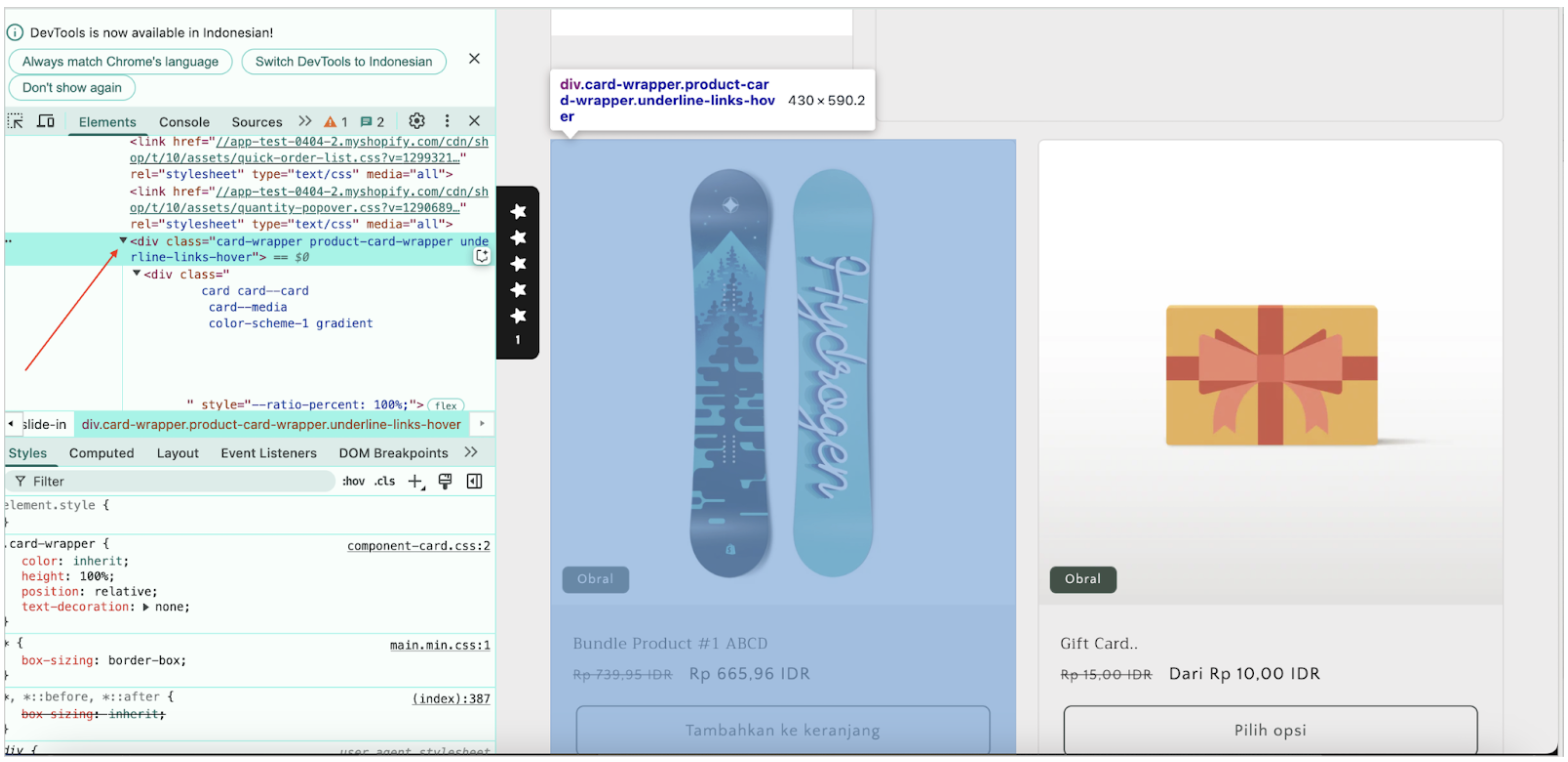Screen dimensions: 1568x762
Task: Click the AI assistance icon on selected node
Action: [482, 257]
